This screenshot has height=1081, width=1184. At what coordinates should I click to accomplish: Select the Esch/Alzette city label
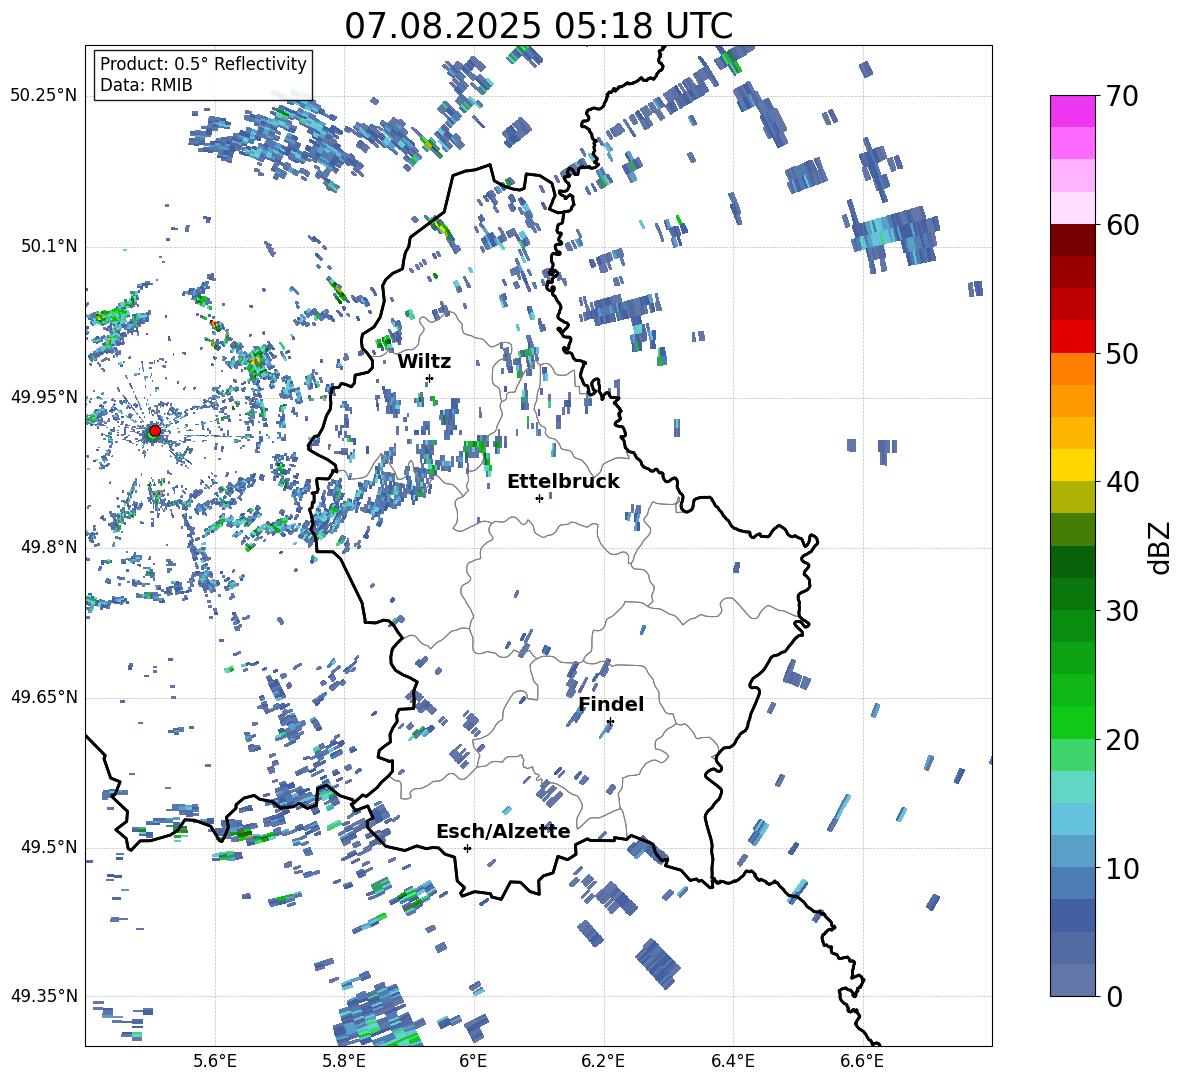pos(503,831)
